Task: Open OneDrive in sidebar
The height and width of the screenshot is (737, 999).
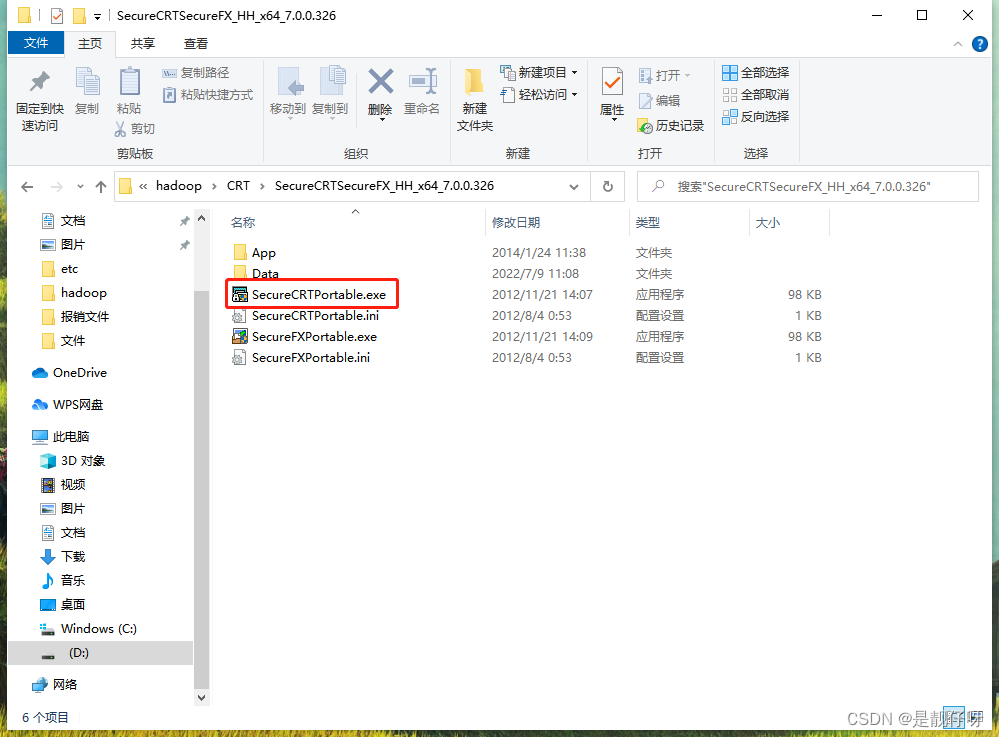Action: 80,373
